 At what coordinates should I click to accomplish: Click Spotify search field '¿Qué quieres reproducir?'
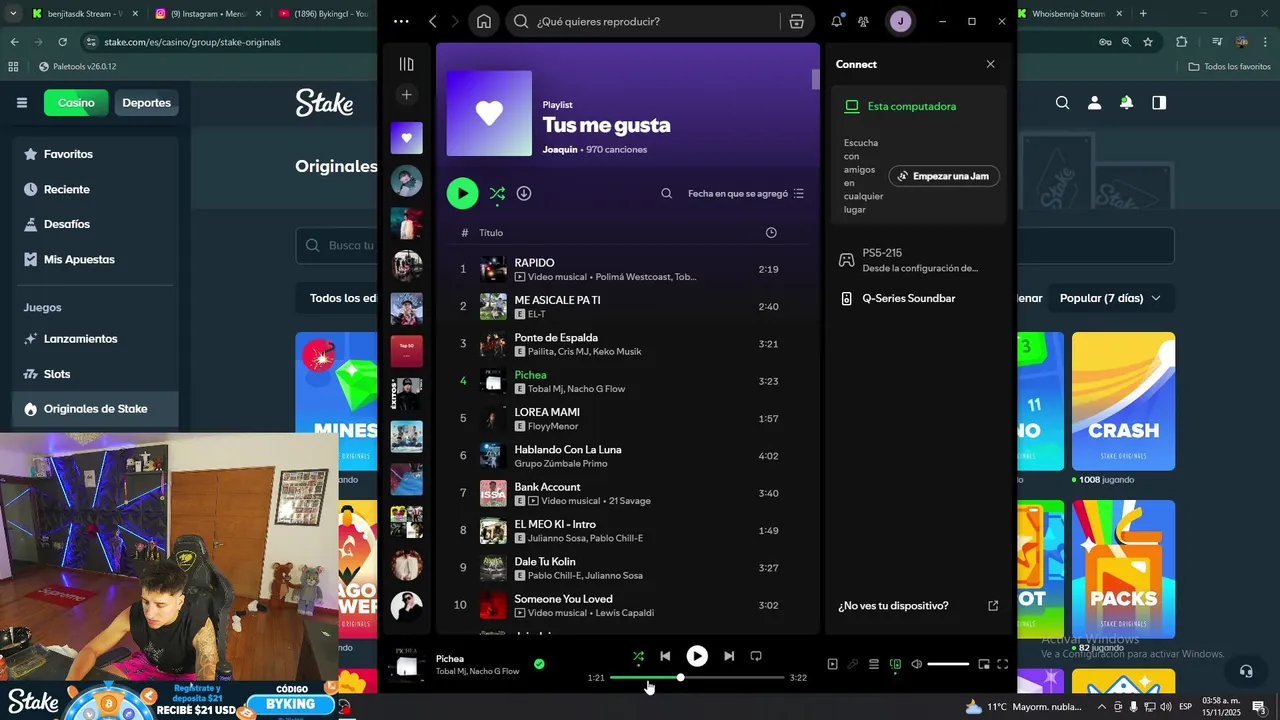pyautogui.click(x=645, y=21)
